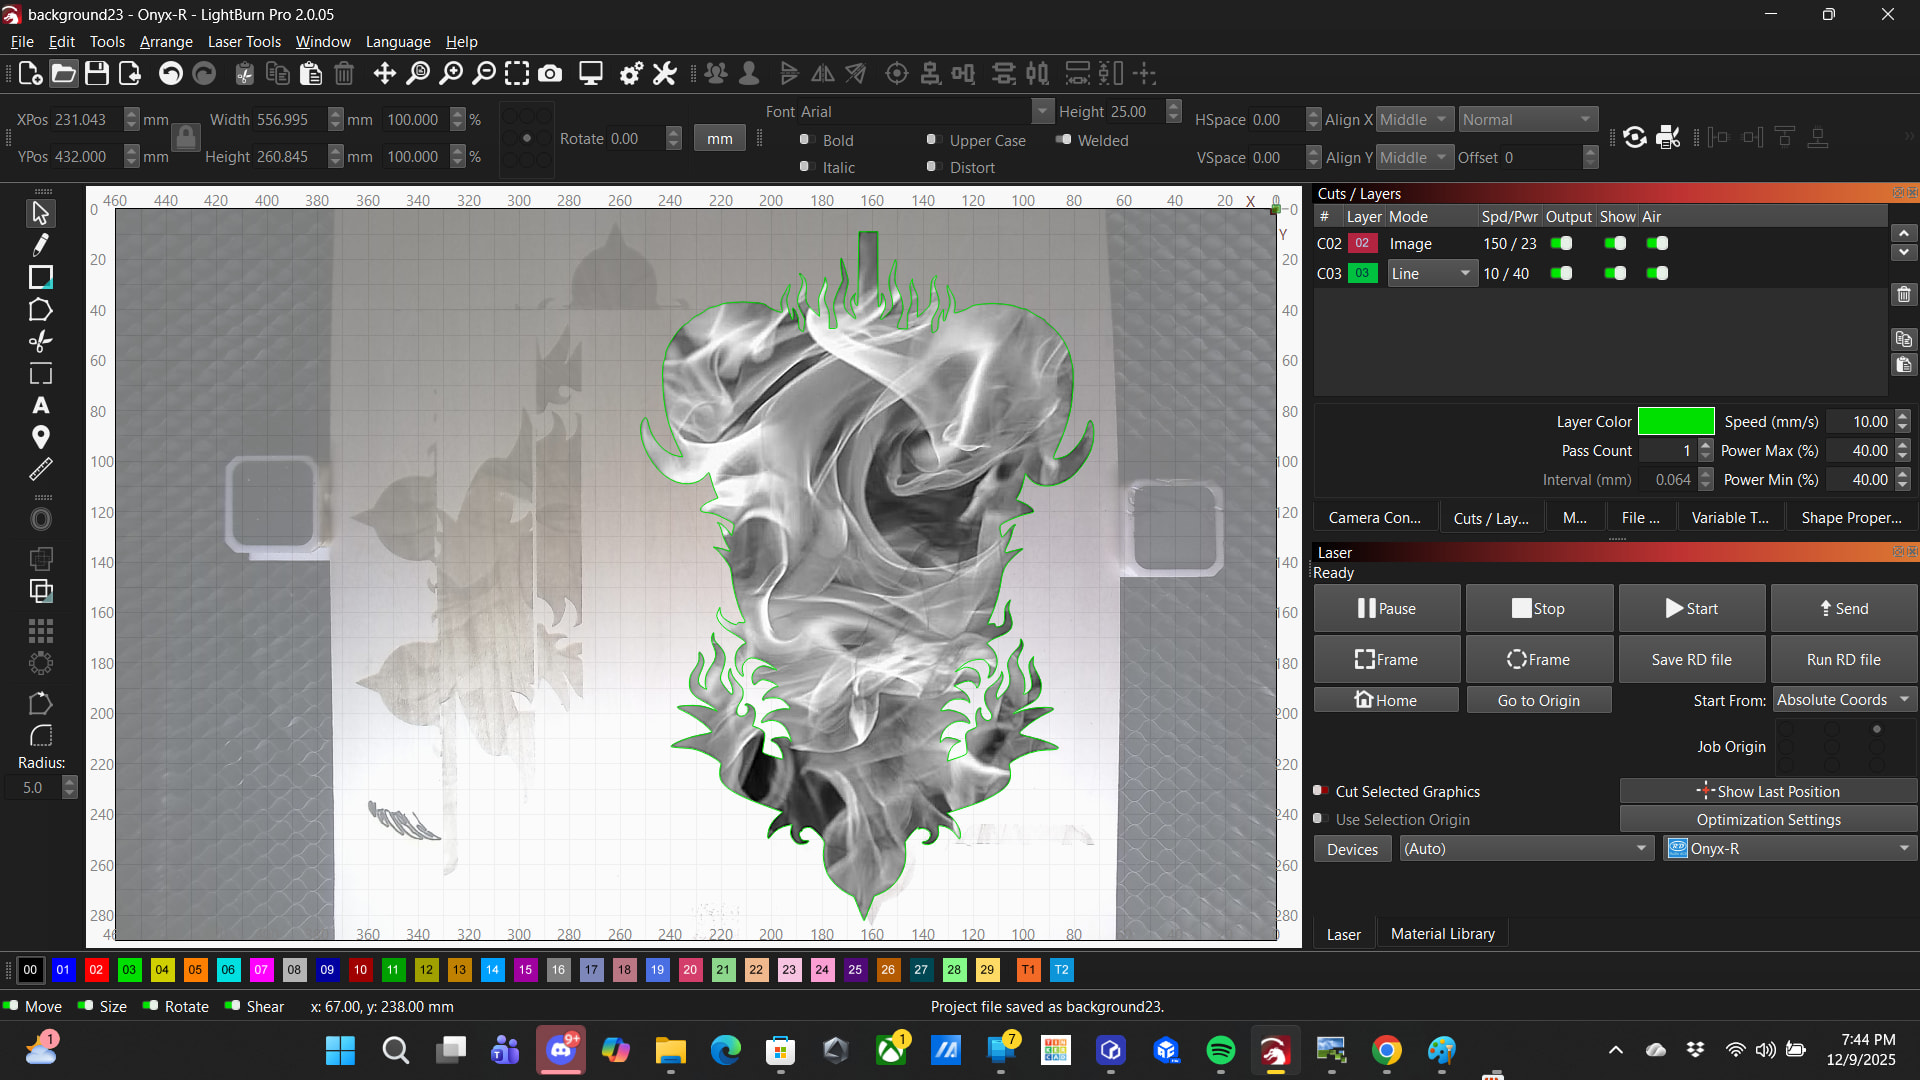Expand the Start From Absolute Coords dropdown

coord(1844,700)
